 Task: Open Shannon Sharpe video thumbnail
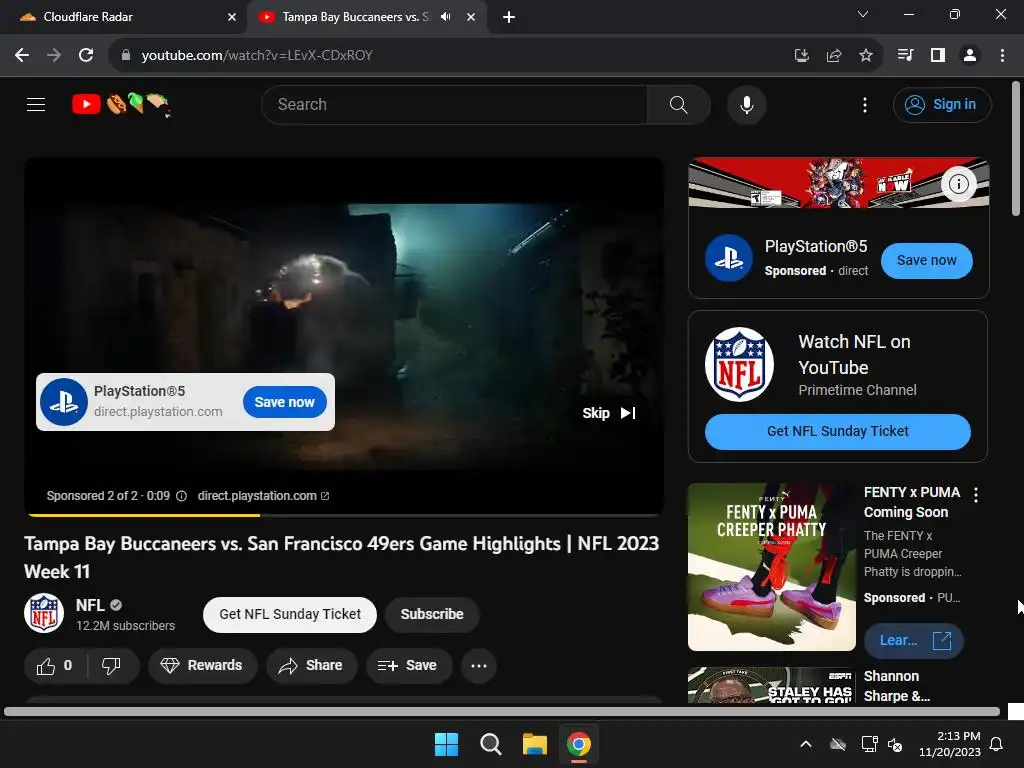[x=771, y=685]
